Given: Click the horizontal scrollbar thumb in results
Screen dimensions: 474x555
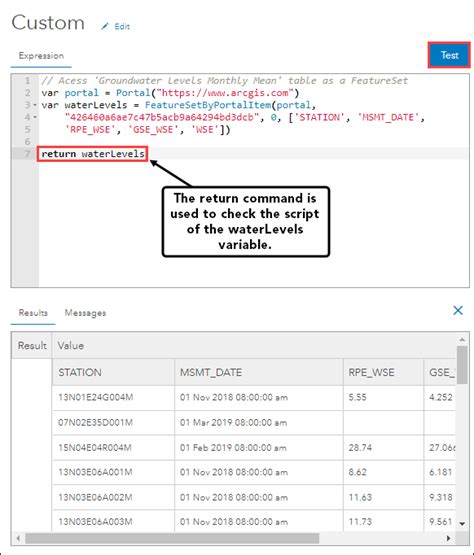Looking at the screenshot, I should point(172,538).
